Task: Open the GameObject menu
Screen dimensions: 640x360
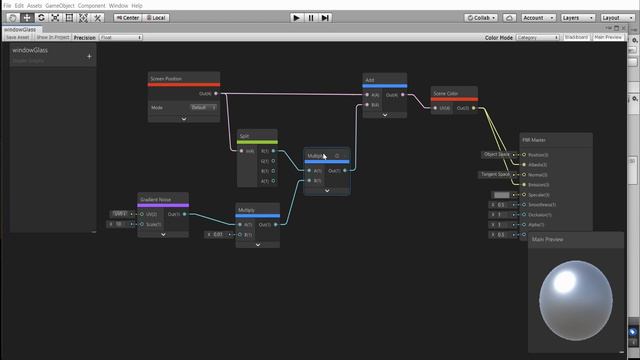Action: click(60, 5)
